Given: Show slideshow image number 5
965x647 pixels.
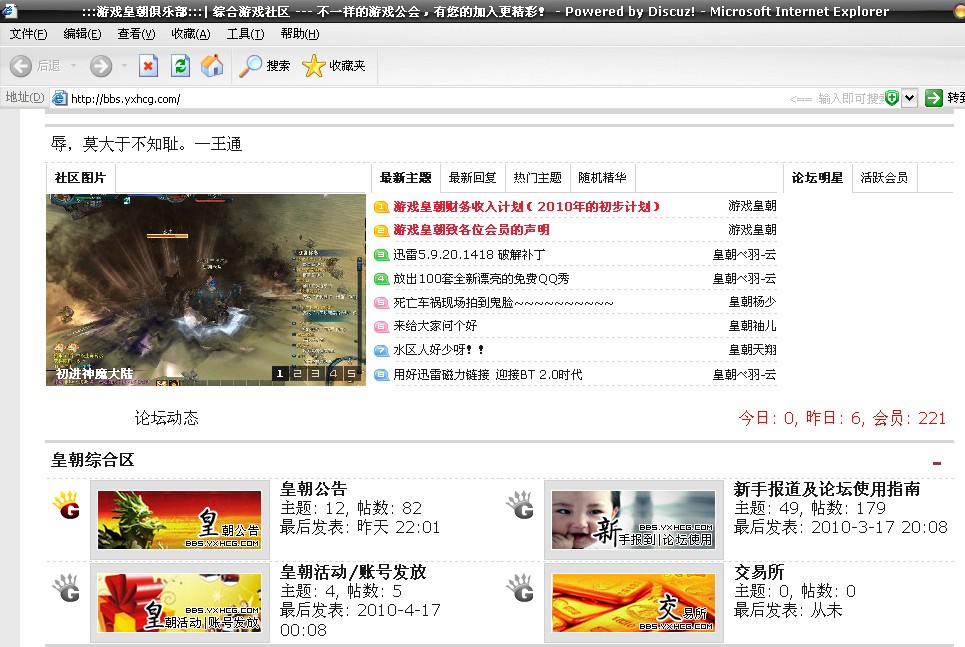Looking at the screenshot, I should (x=351, y=373).
